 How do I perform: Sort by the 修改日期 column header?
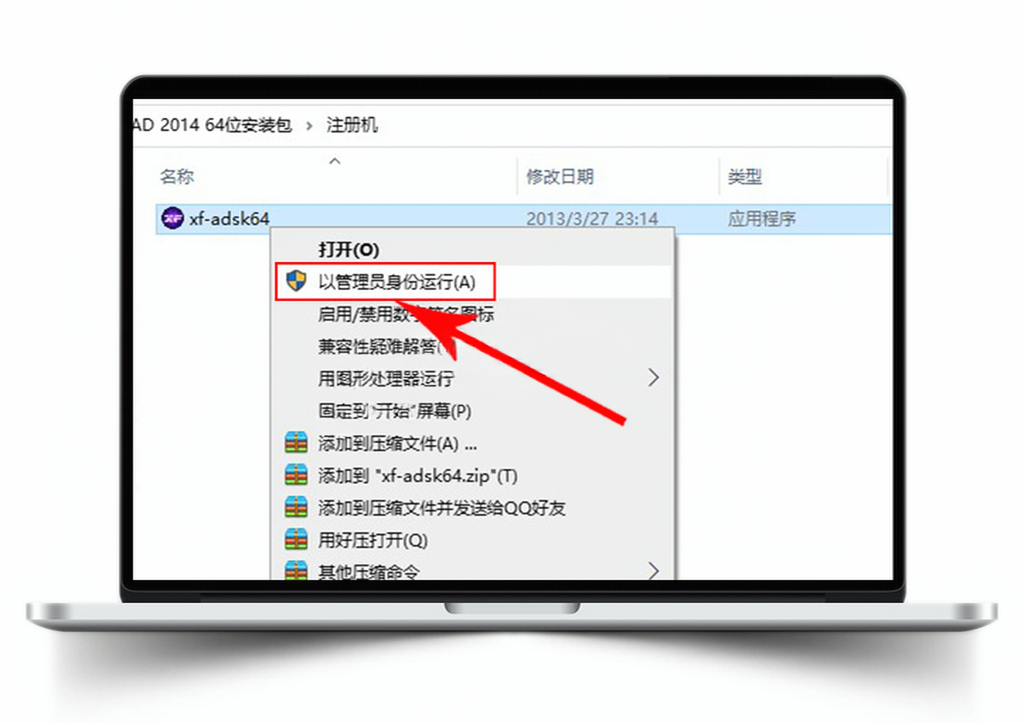click(560, 176)
